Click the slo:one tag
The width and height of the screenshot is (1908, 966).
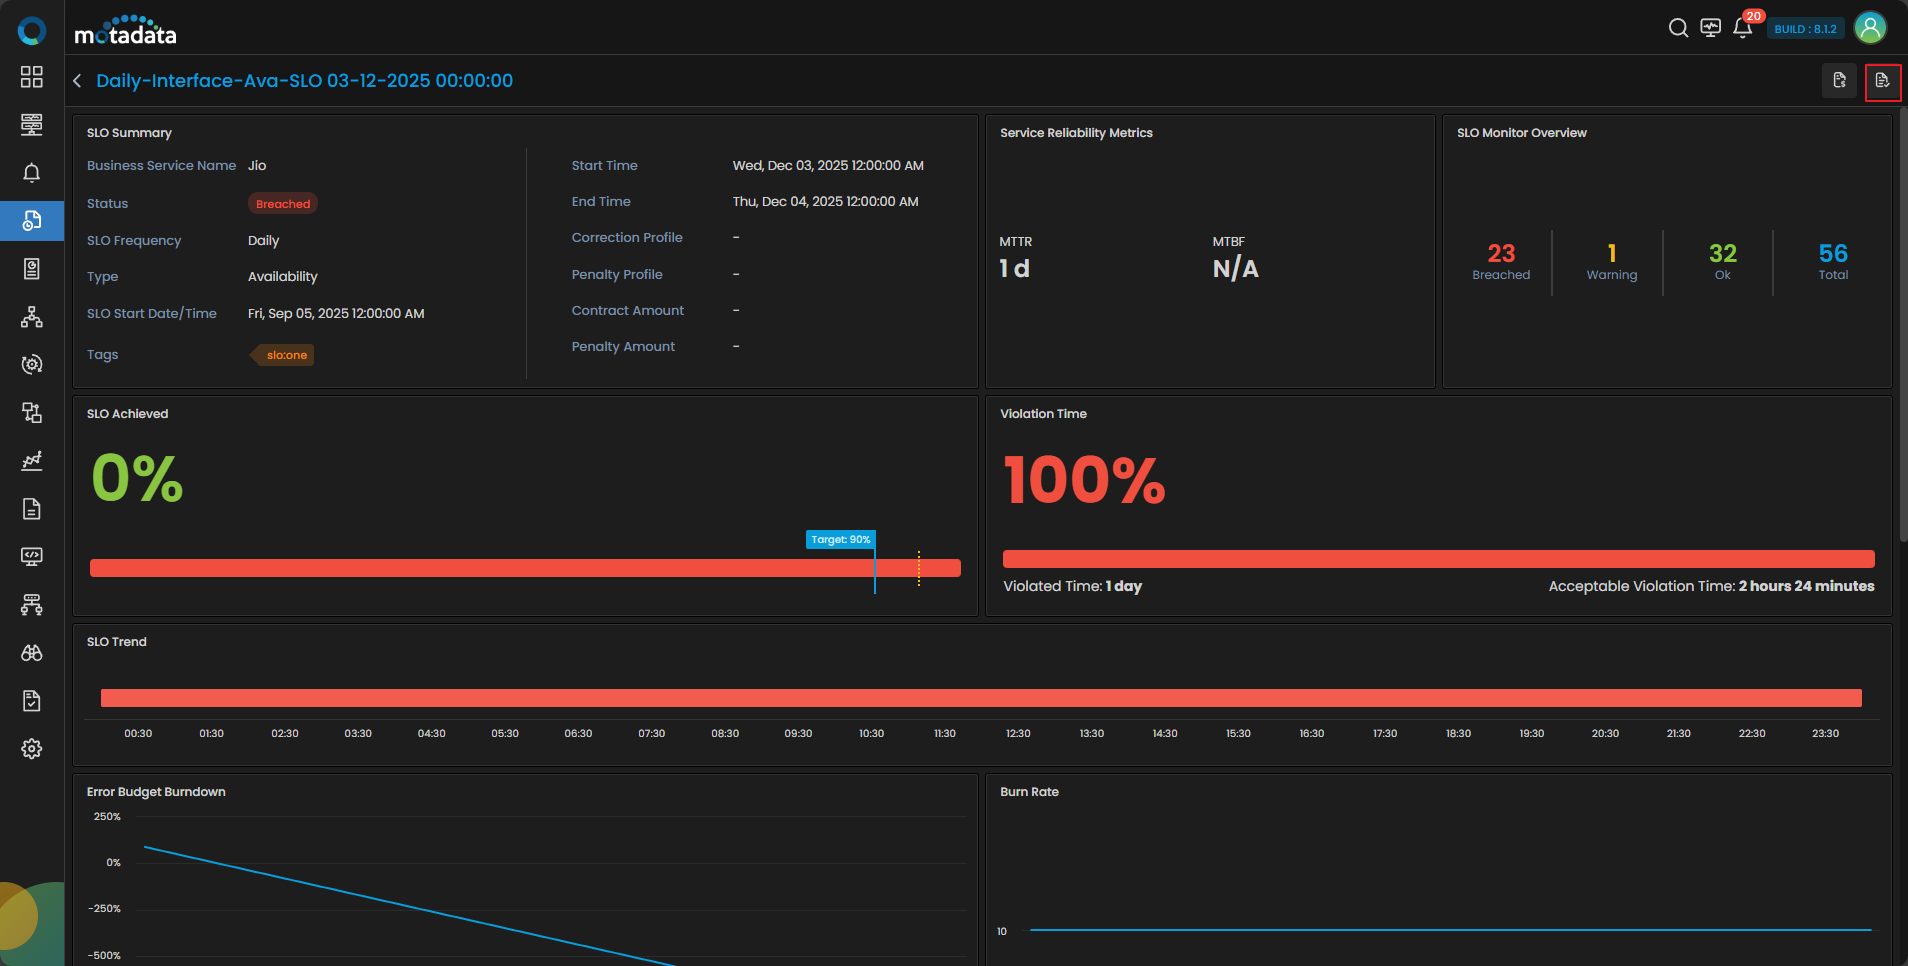[x=285, y=355]
